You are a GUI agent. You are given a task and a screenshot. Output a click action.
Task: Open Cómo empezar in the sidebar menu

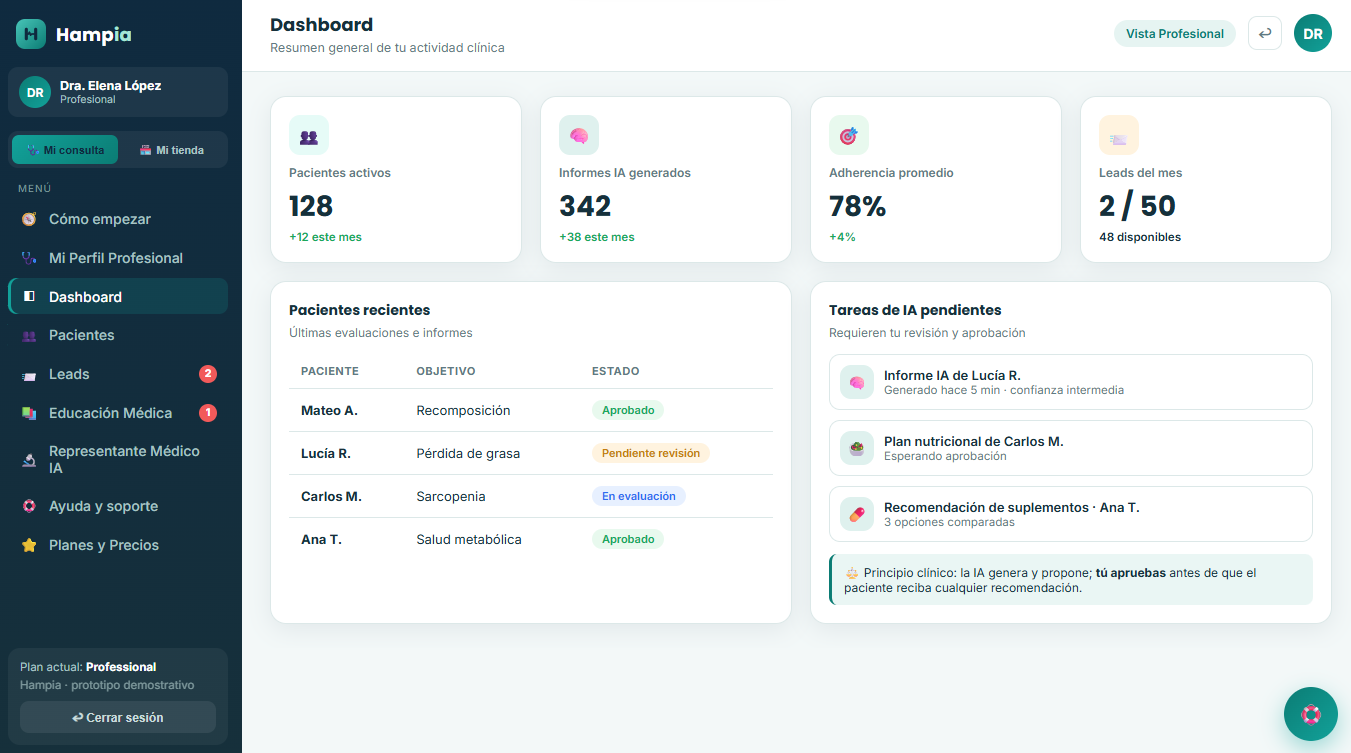[118, 219]
